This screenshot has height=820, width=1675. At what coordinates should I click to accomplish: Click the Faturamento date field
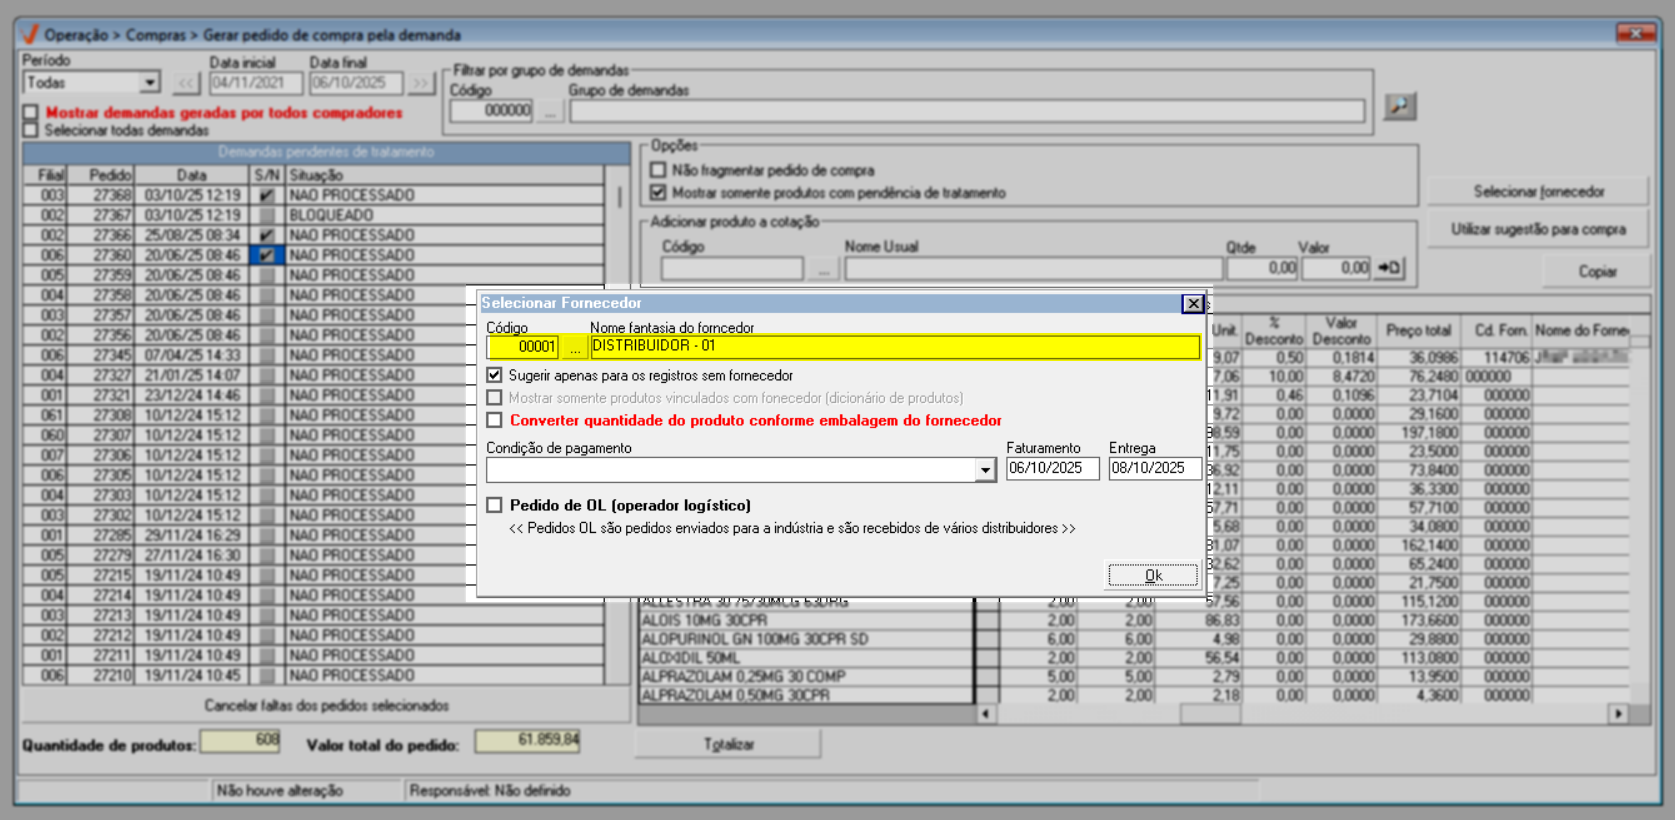pyautogui.click(x=1051, y=468)
